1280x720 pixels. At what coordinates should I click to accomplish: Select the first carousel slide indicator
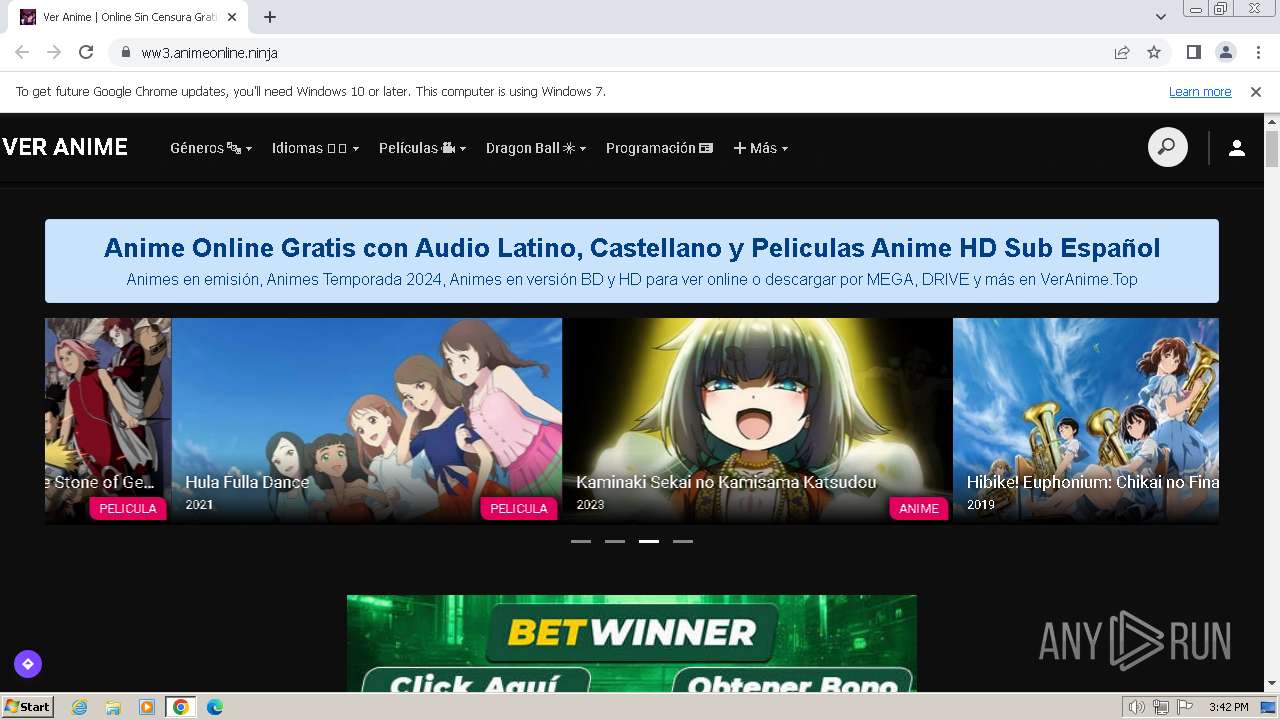[x=581, y=541]
